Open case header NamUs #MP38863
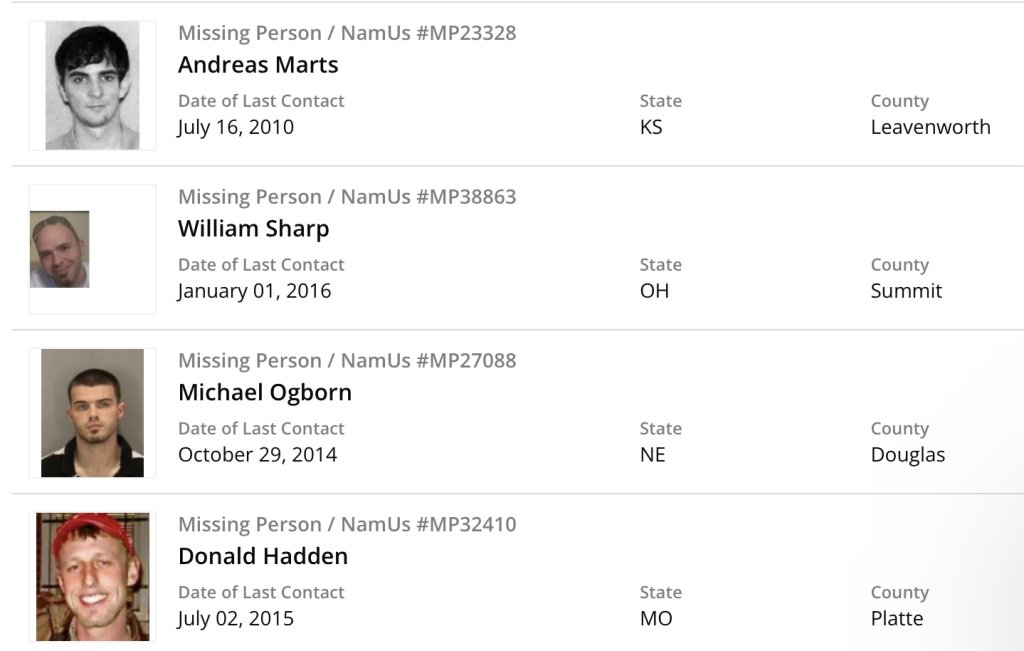Image resolution: width=1024 pixels, height=651 pixels. point(347,197)
